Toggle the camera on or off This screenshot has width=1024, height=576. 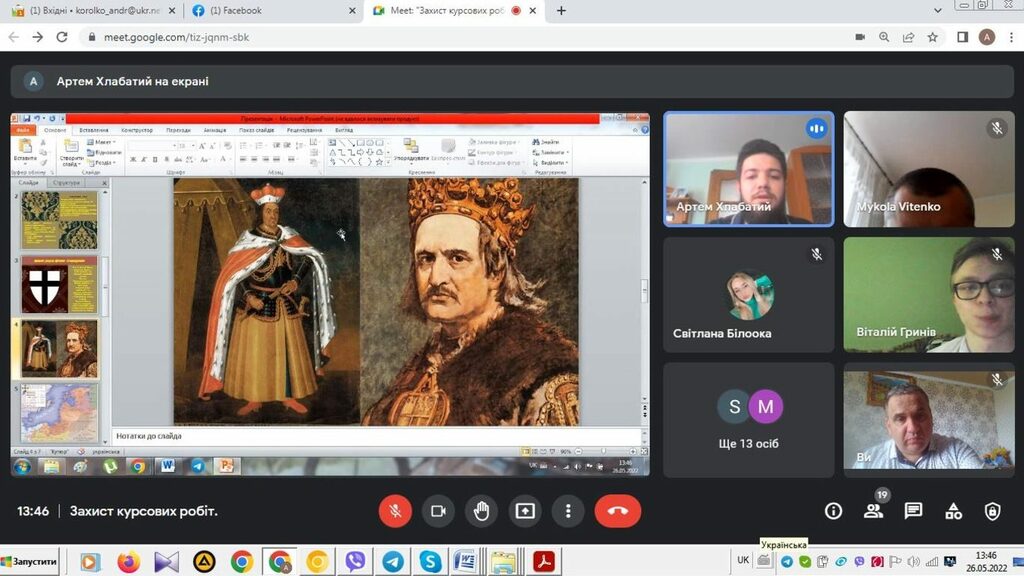[438, 511]
